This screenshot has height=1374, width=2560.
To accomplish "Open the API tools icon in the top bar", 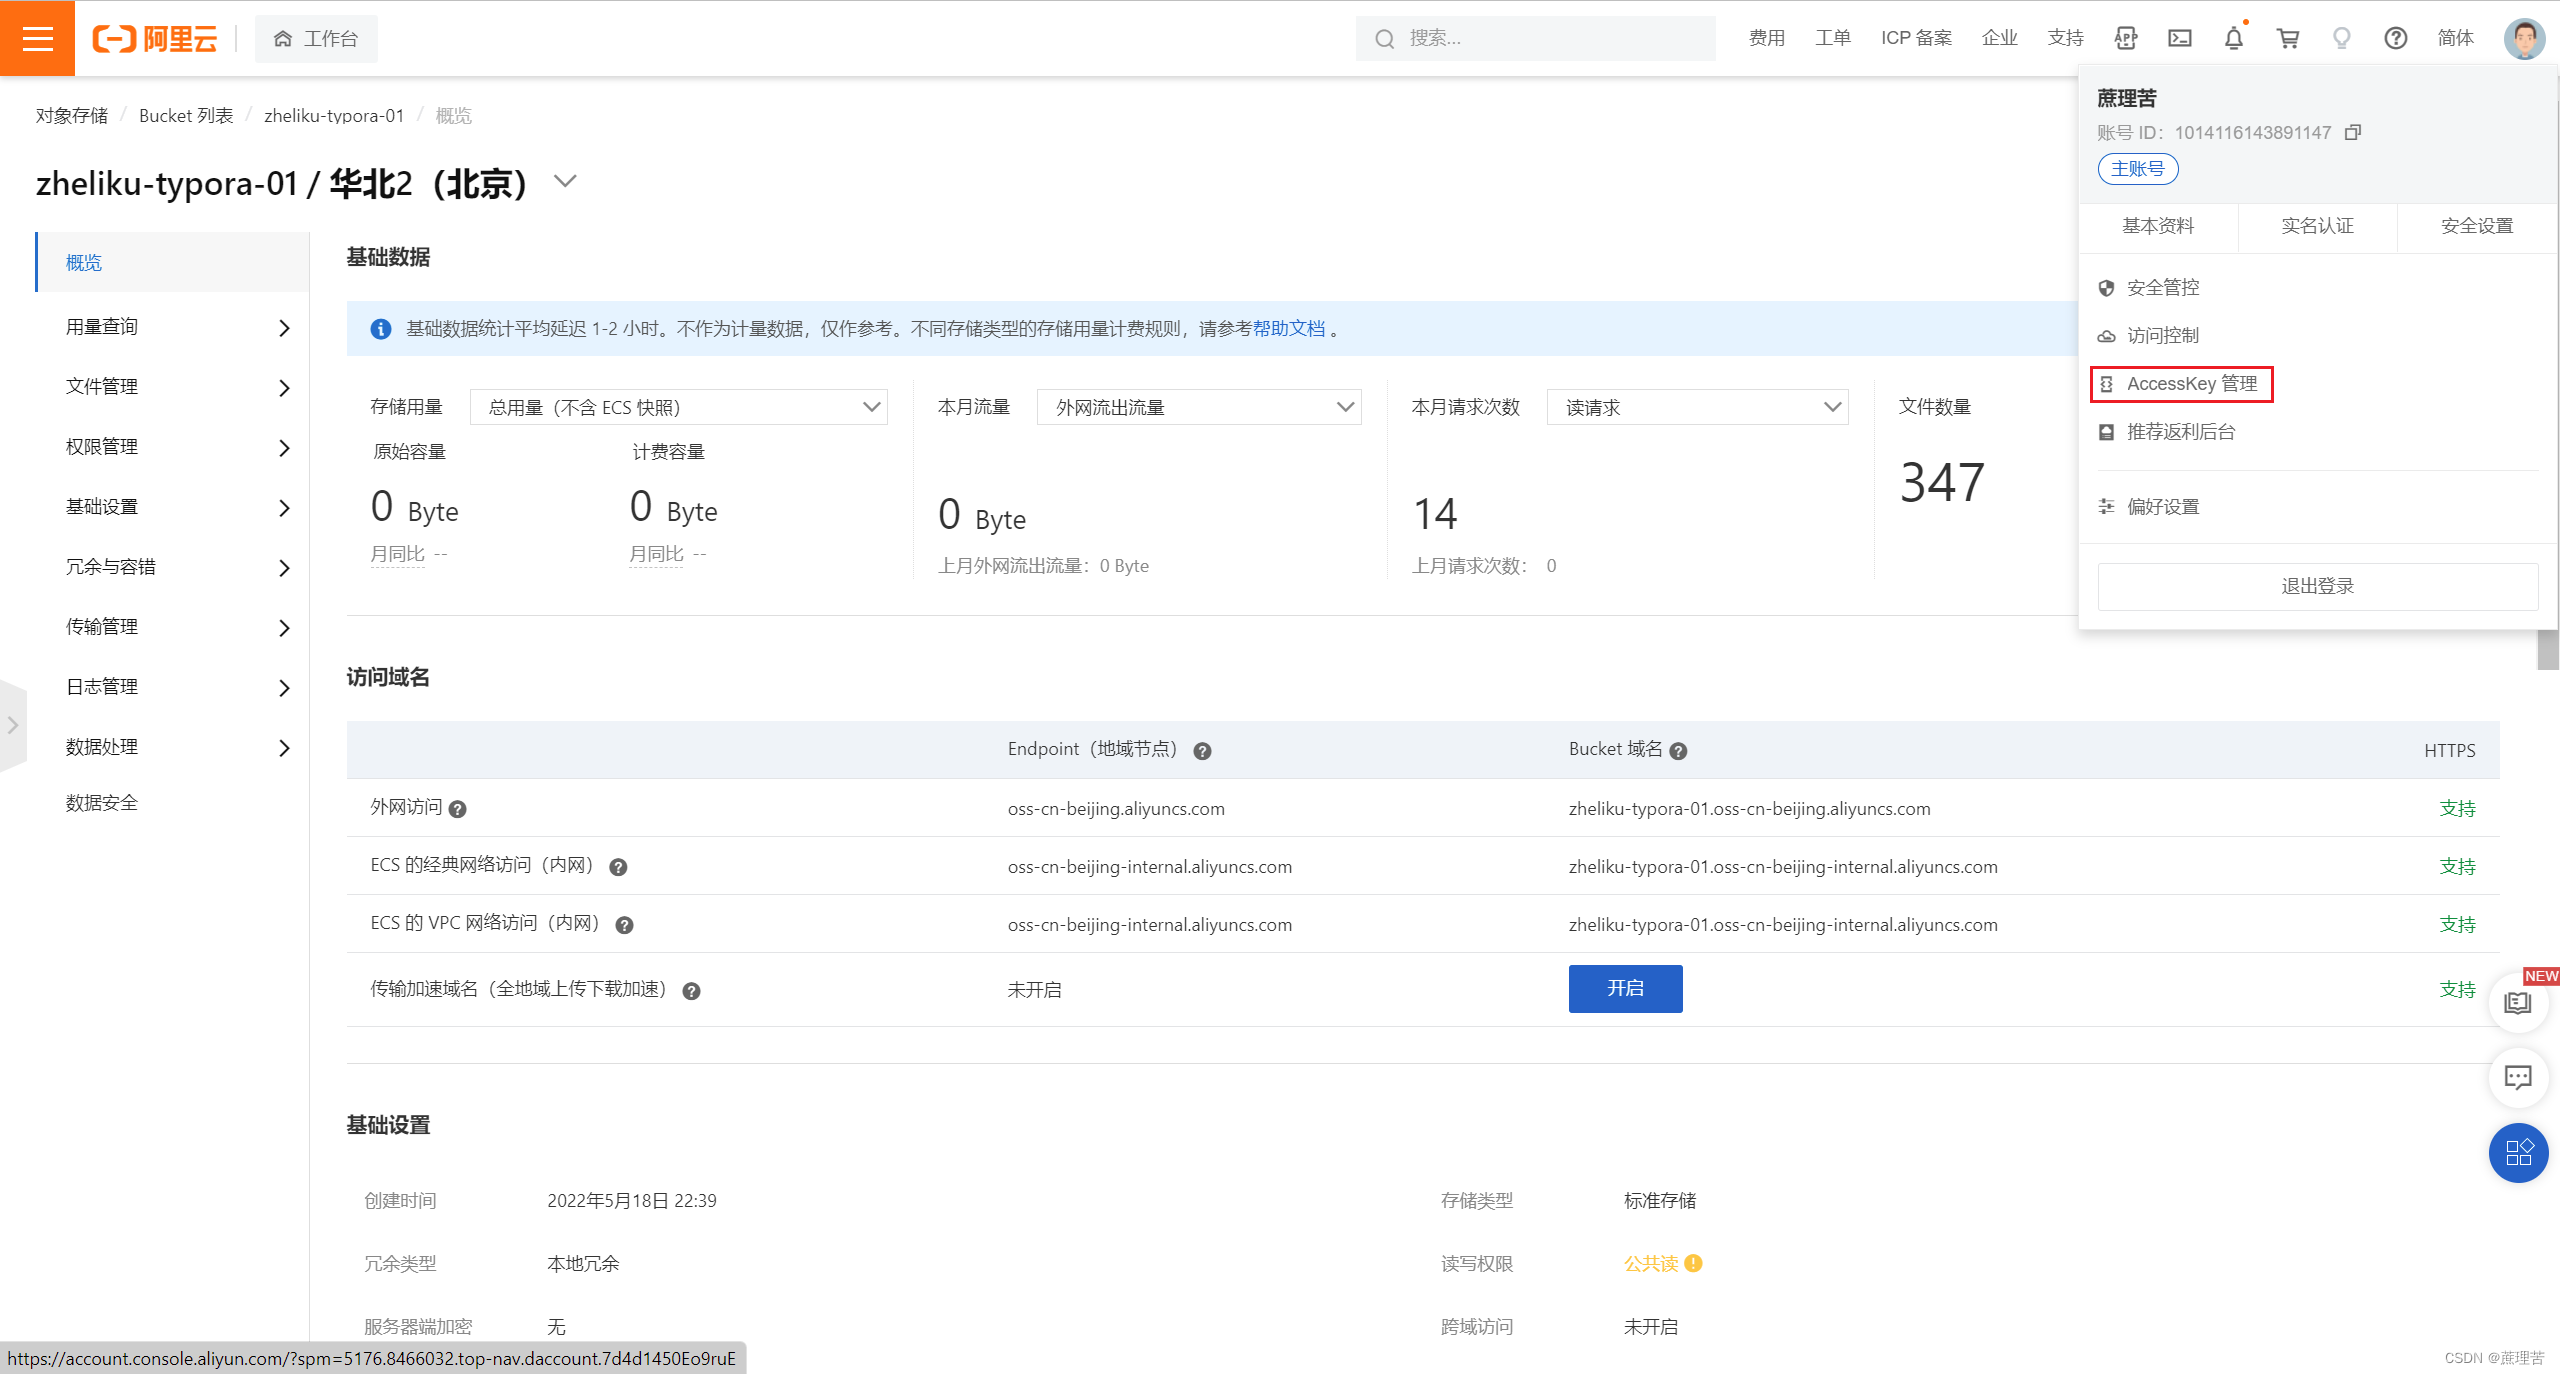I will [x=2126, y=38].
